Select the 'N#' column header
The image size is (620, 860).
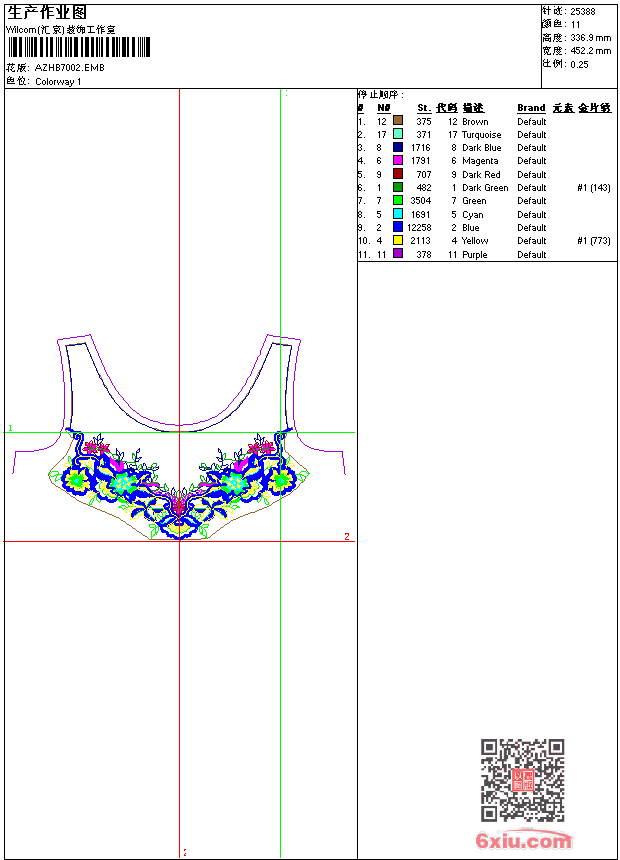pos(384,108)
